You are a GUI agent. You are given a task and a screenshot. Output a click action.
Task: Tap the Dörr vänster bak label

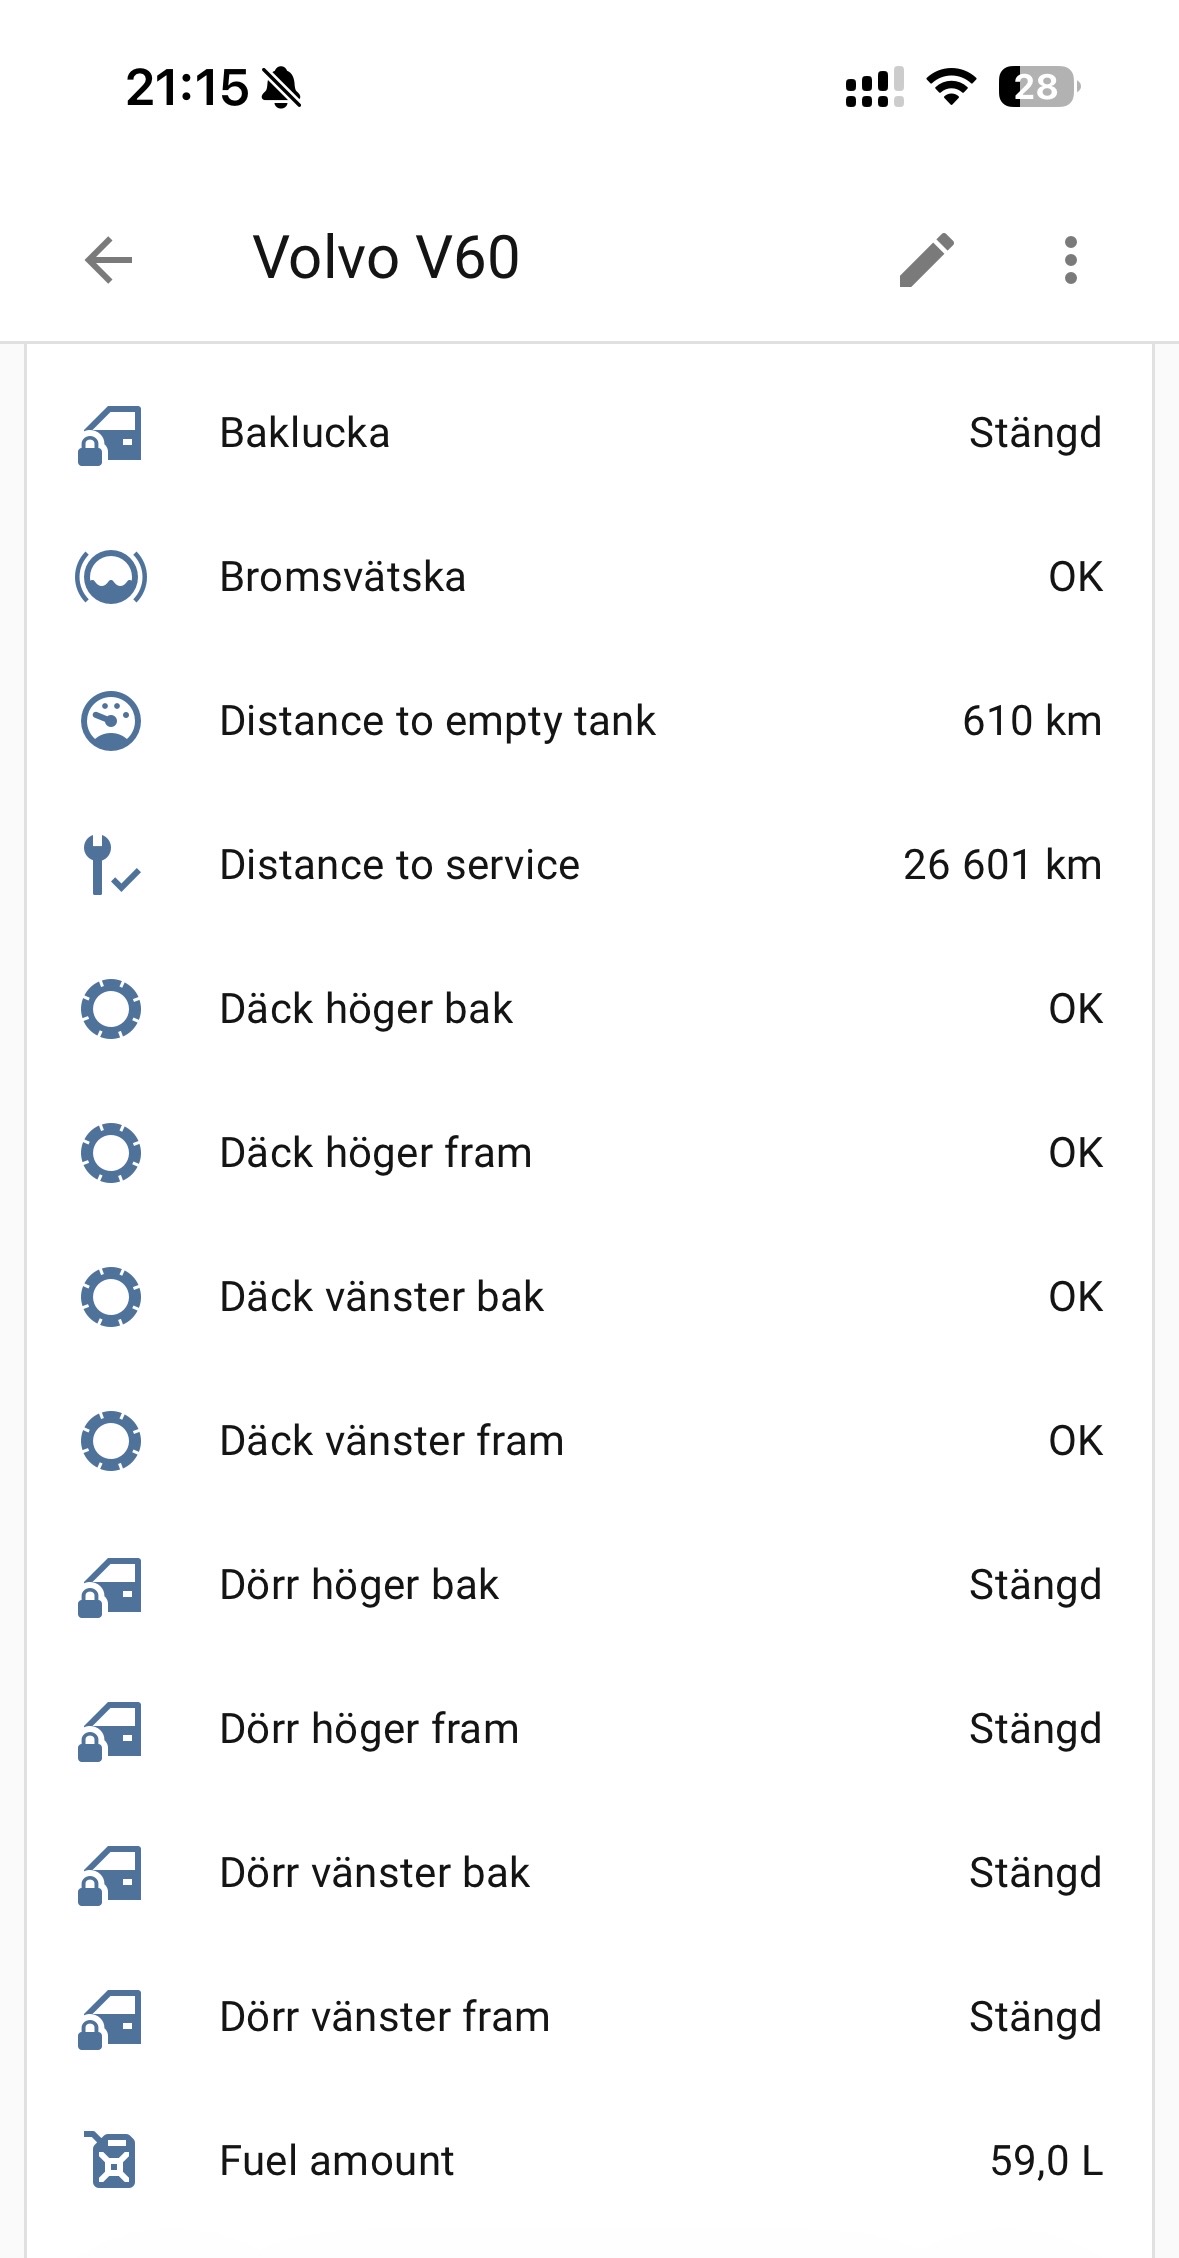point(374,1873)
